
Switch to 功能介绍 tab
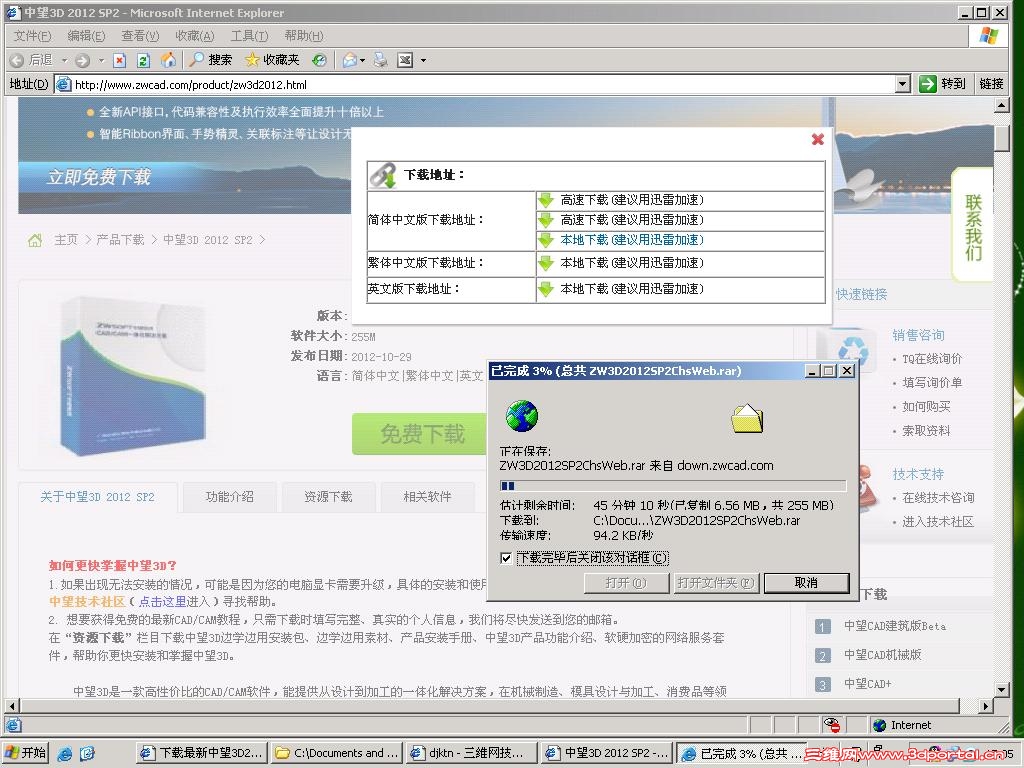(x=229, y=497)
